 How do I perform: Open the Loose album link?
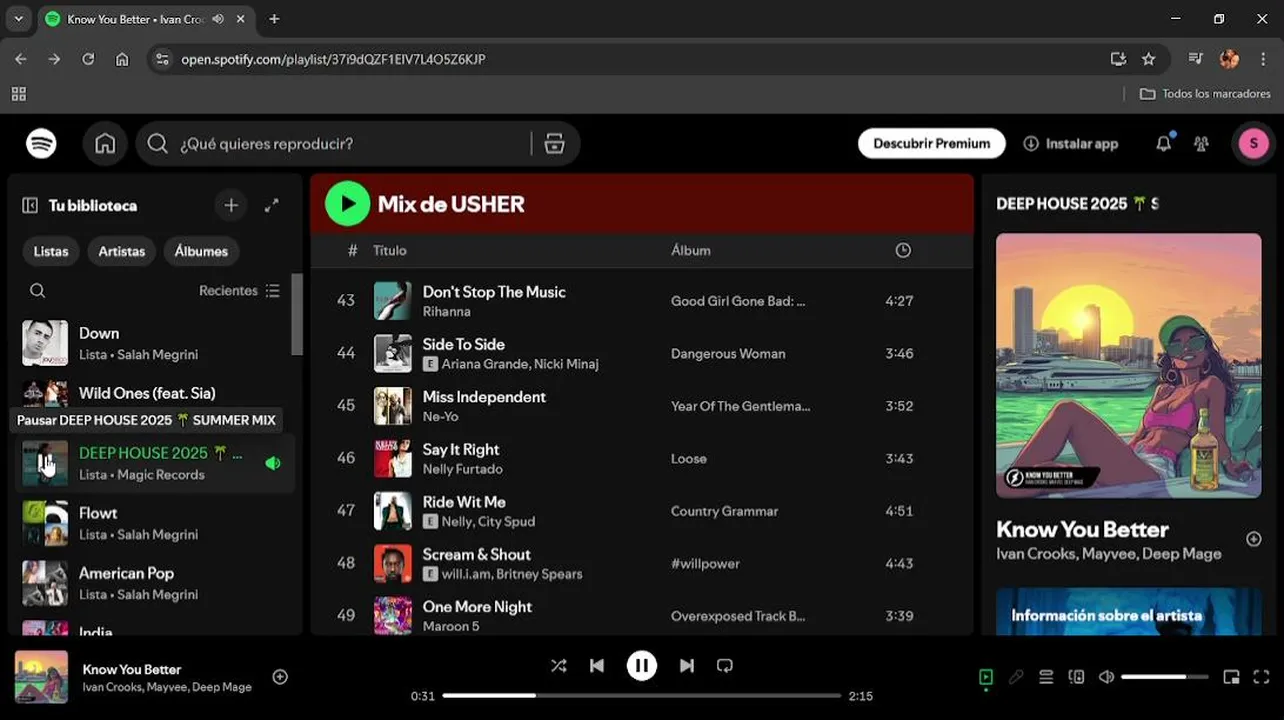pos(689,458)
